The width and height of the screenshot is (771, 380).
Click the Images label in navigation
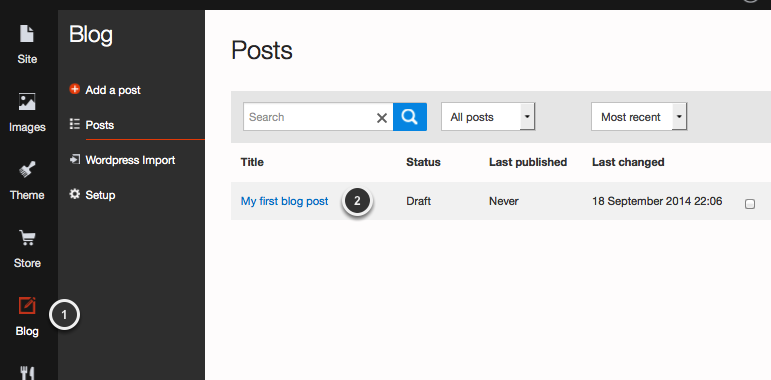click(27, 127)
